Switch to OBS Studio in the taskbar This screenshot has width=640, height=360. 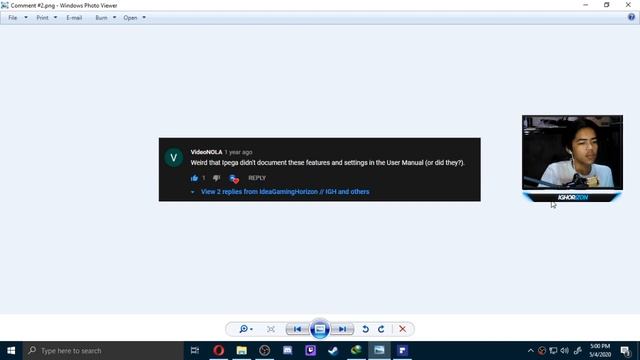point(264,351)
